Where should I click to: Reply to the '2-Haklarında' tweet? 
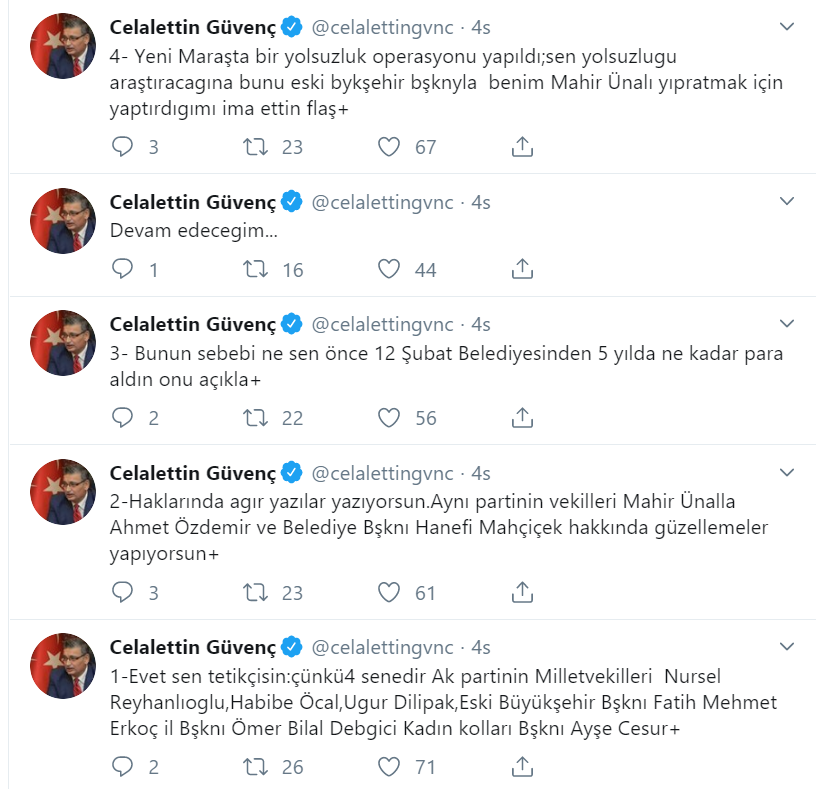[x=122, y=593]
